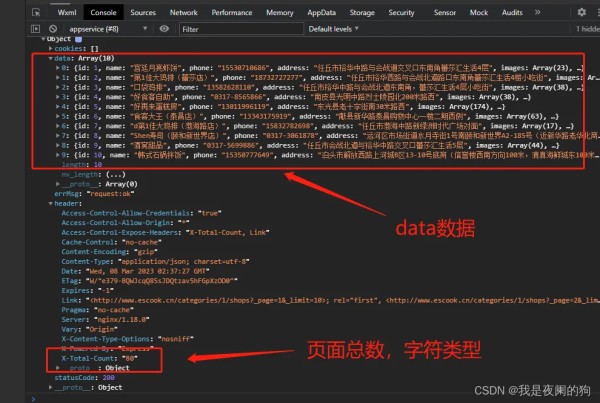600x403 pixels.
Task: Select the length: 10 property
Action: coord(82,165)
